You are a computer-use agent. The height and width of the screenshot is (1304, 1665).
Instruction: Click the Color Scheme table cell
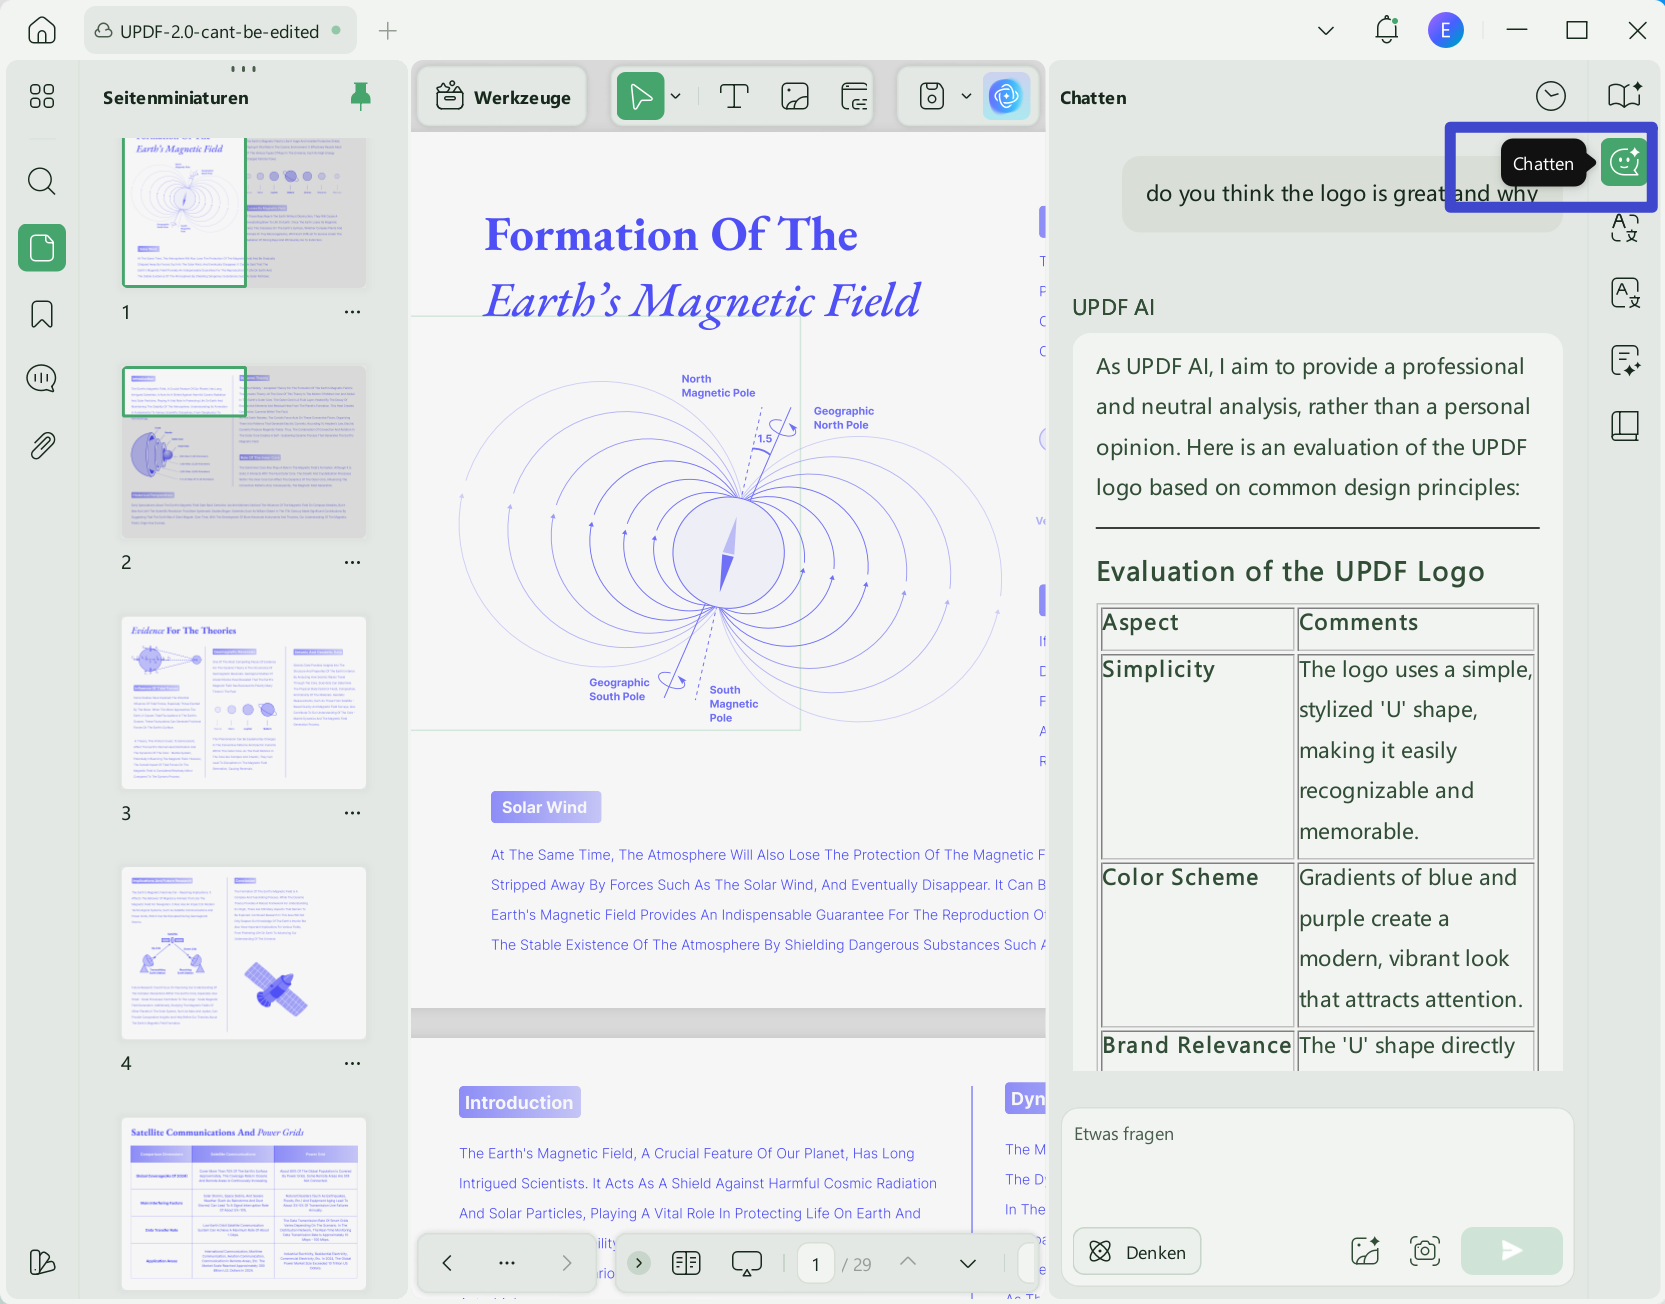(x=1197, y=944)
